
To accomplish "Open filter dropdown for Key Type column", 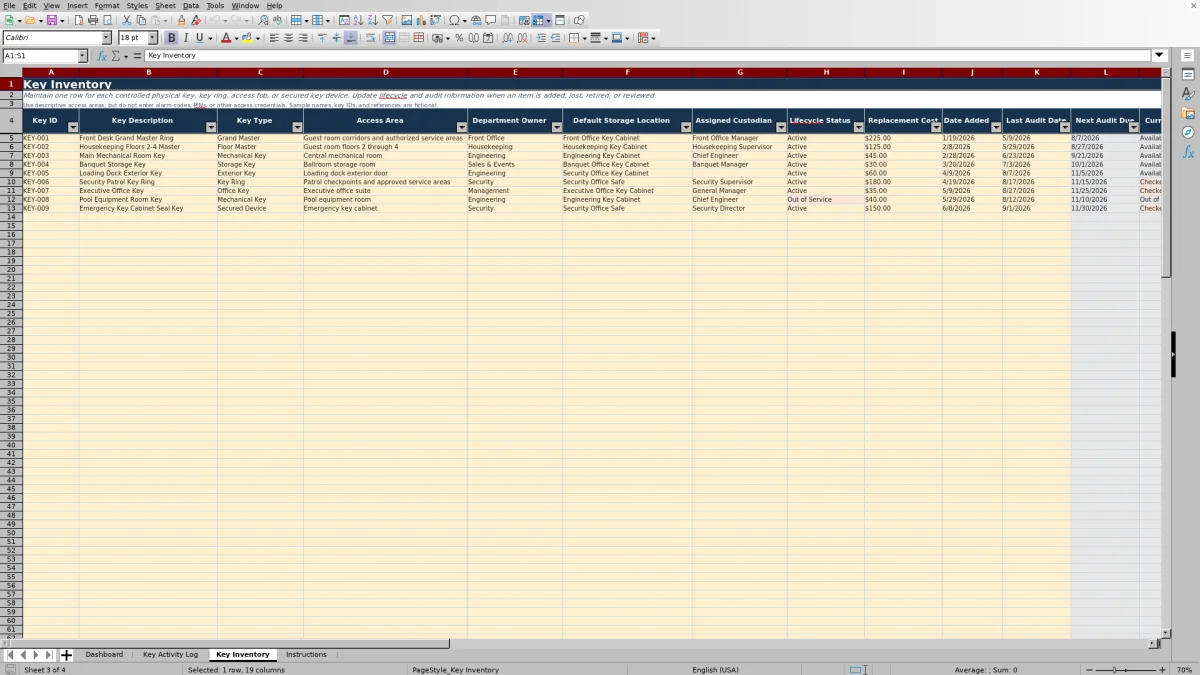I will click(x=297, y=127).
